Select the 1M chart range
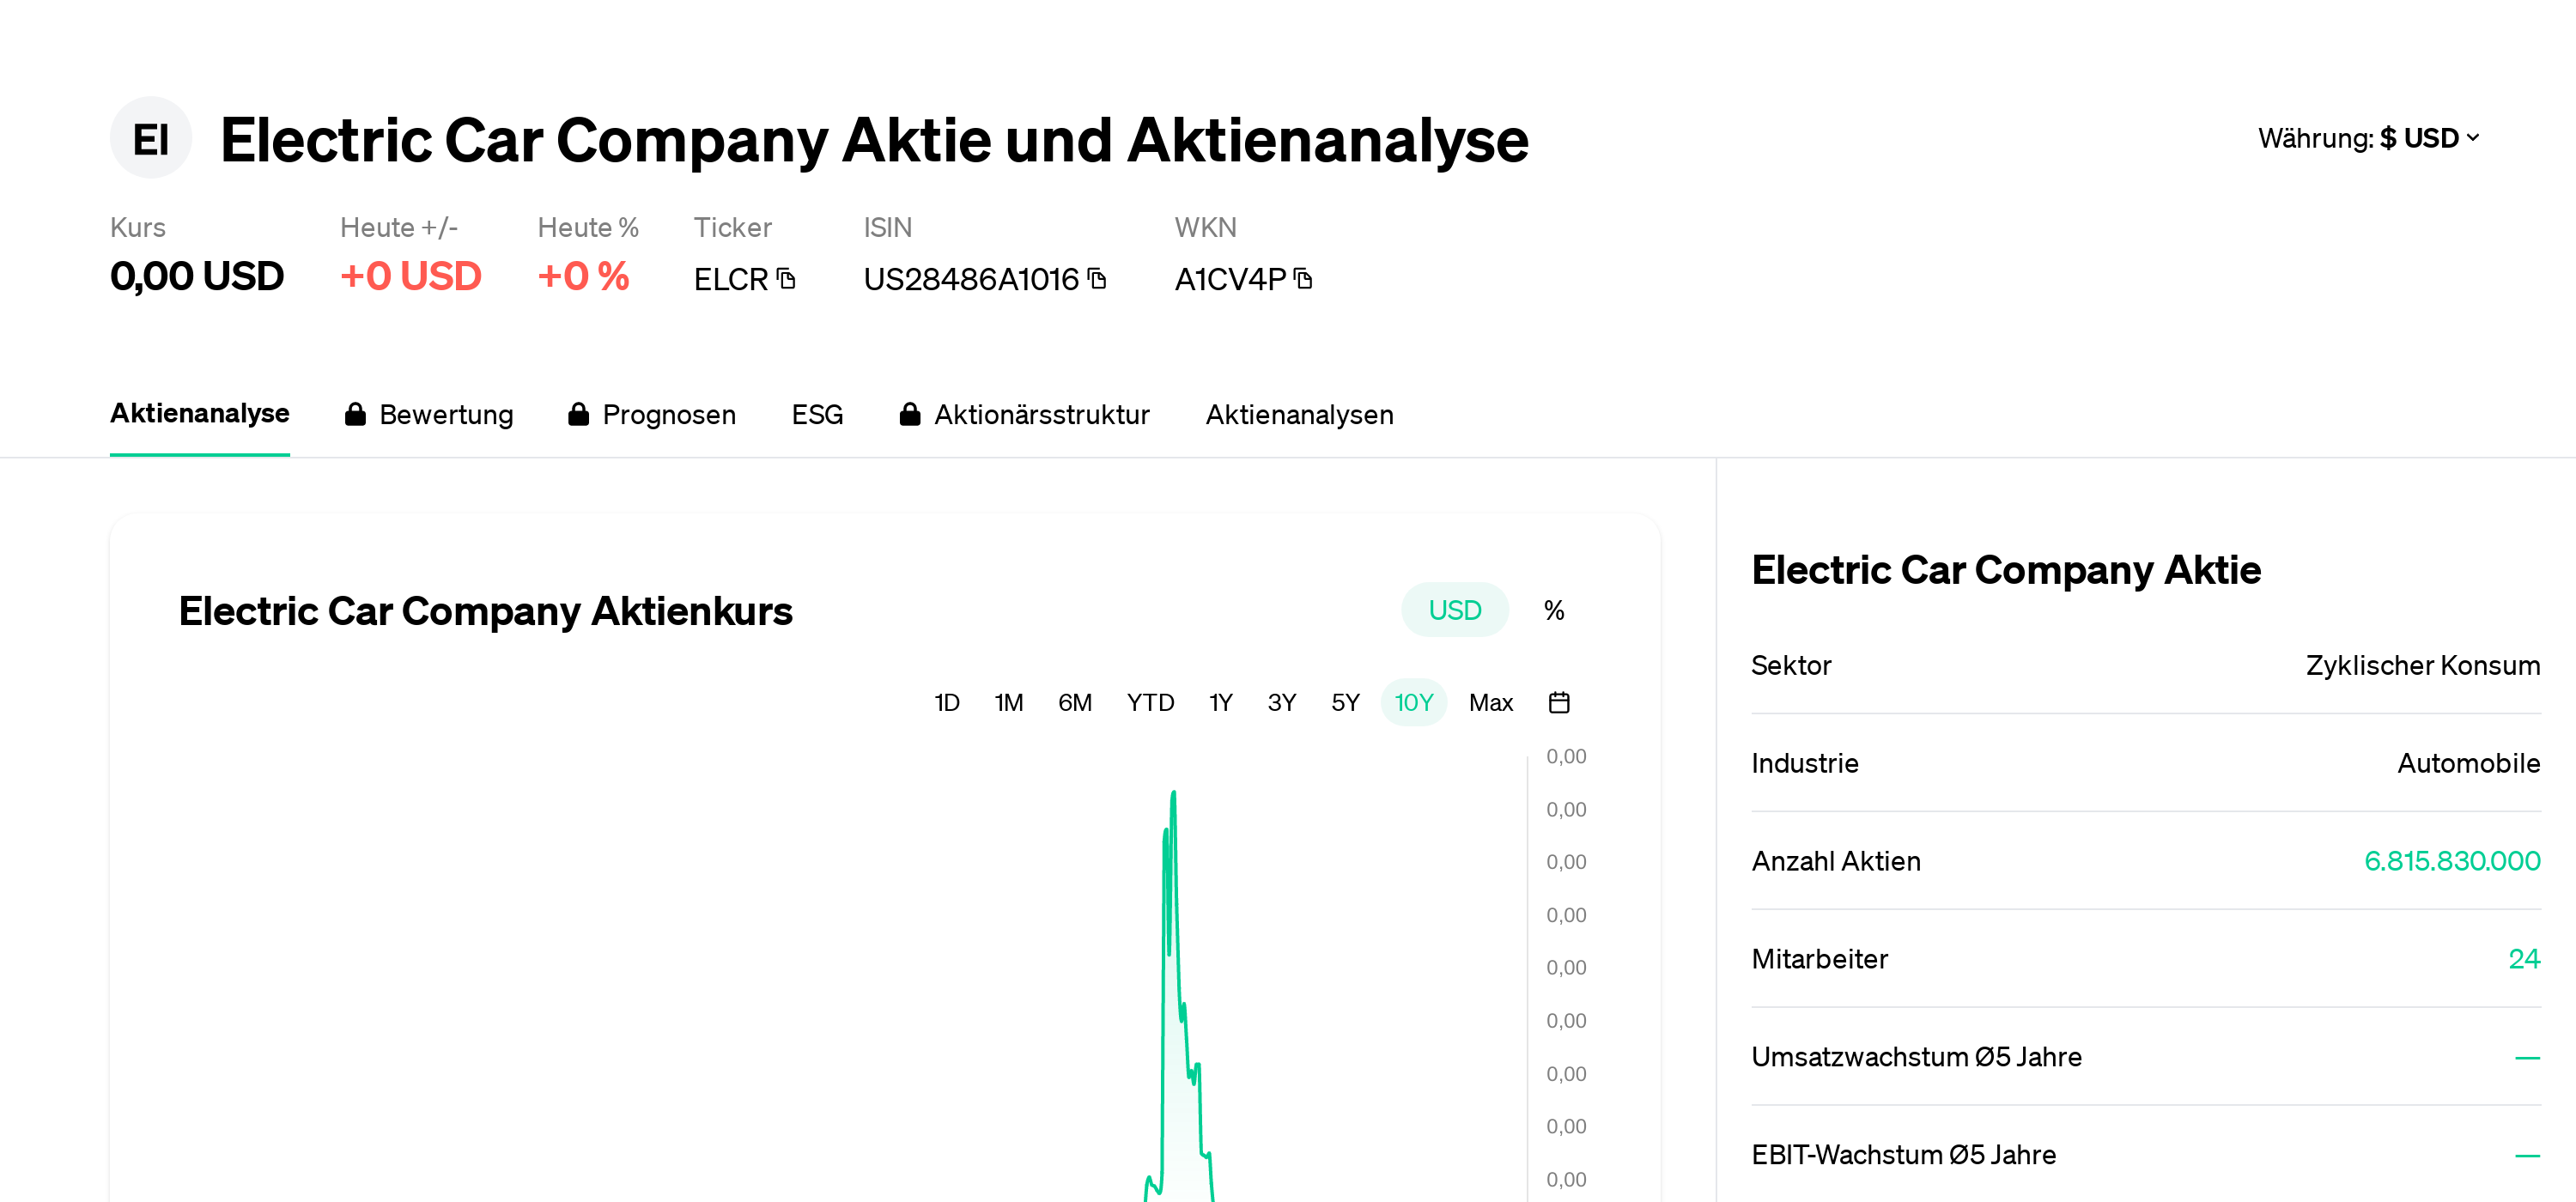 pos(1008,702)
